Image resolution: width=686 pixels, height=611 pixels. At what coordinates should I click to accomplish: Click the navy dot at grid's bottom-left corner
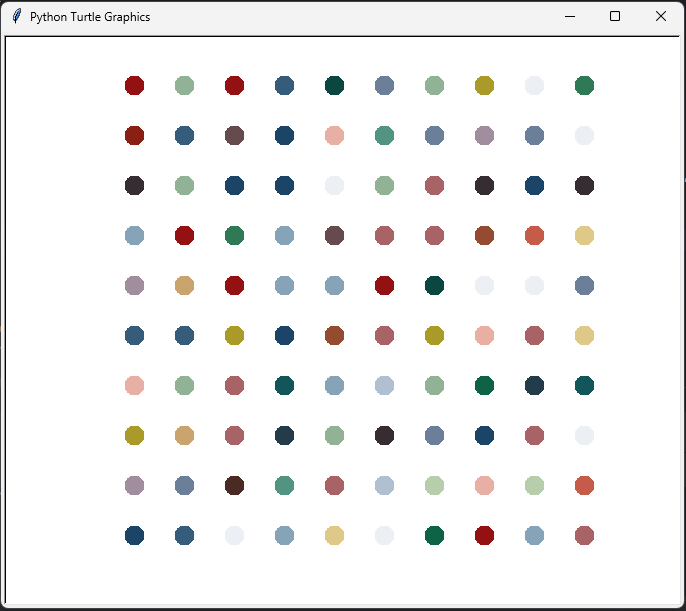click(134, 535)
